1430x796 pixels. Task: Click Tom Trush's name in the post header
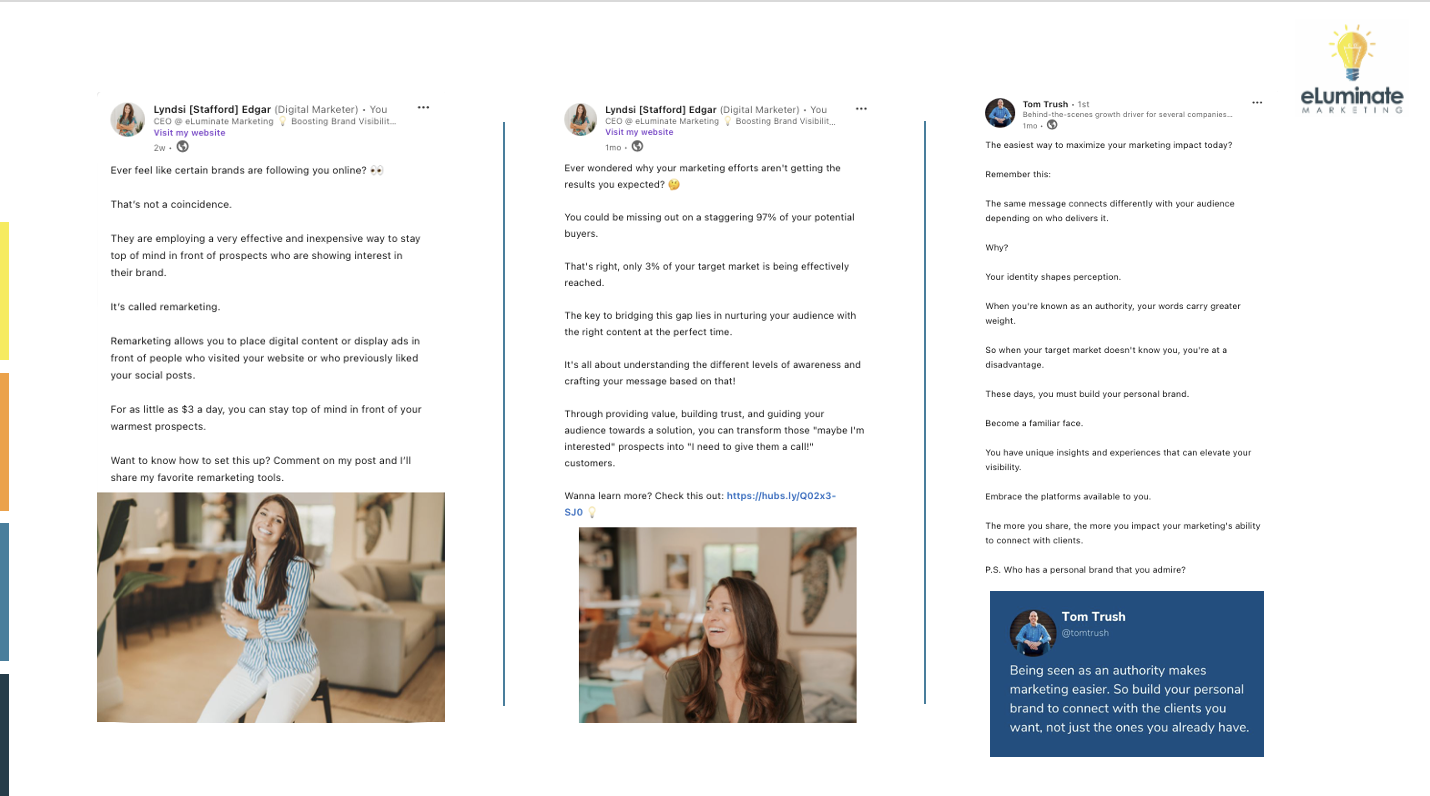[x=1045, y=104]
